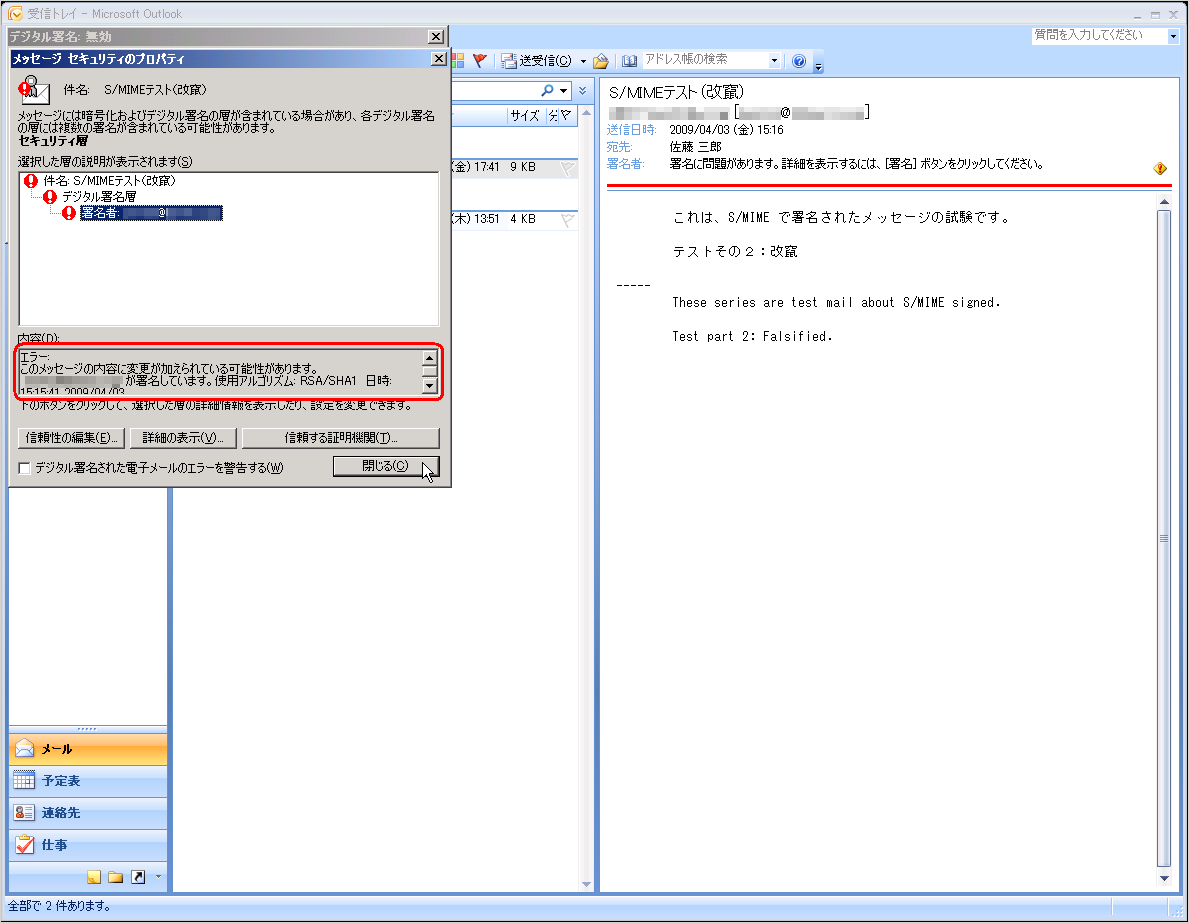Click the blue Help question mark icon
This screenshot has width=1189, height=923.
coord(798,61)
